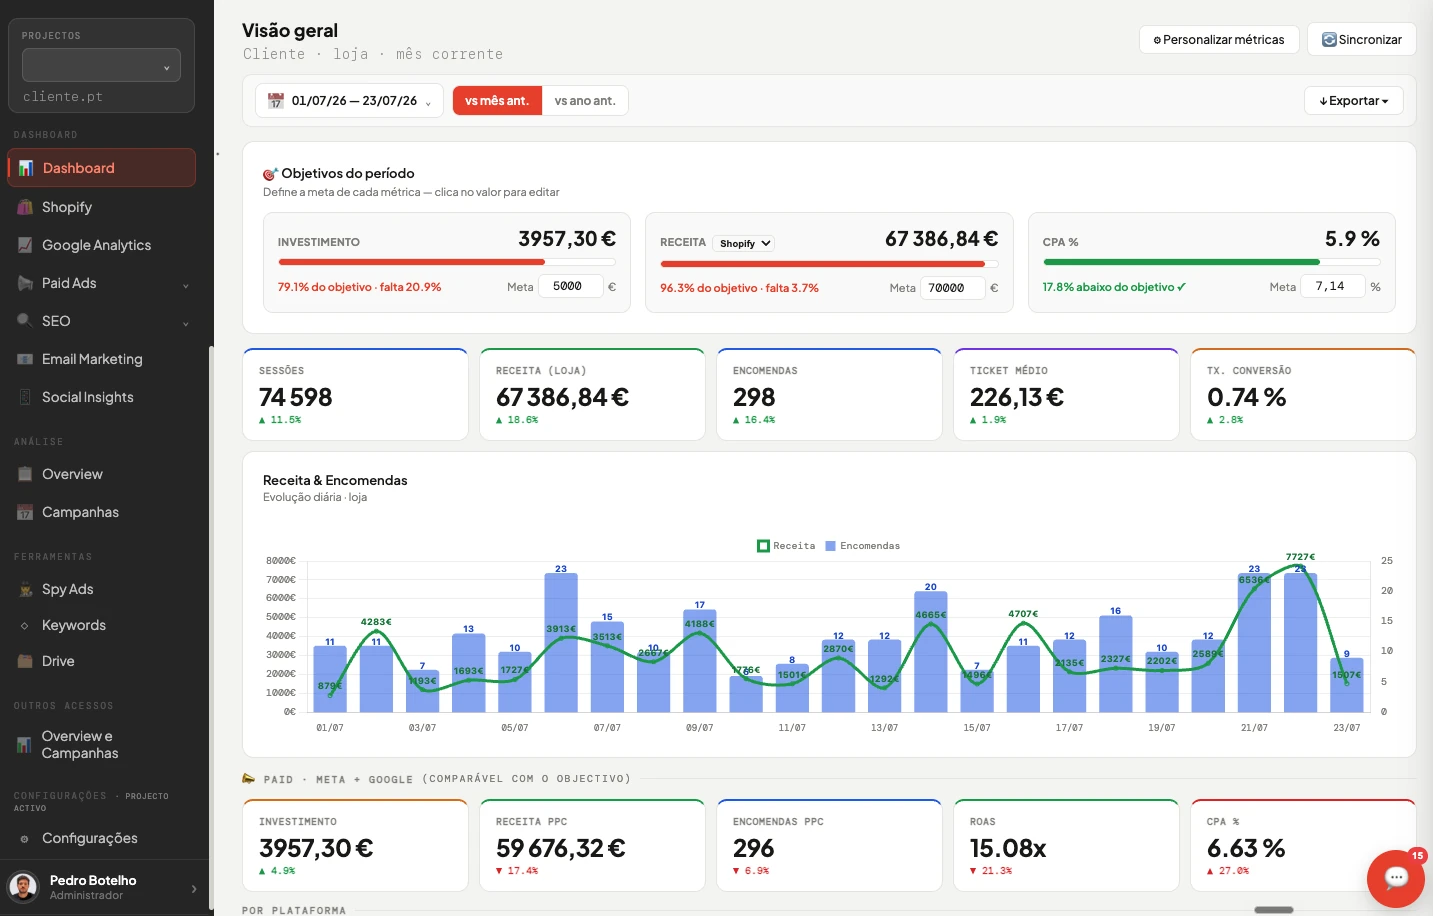This screenshot has height=916, width=1433.
Task: Click Receita objective progress bar
Action: (x=829, y=264)
